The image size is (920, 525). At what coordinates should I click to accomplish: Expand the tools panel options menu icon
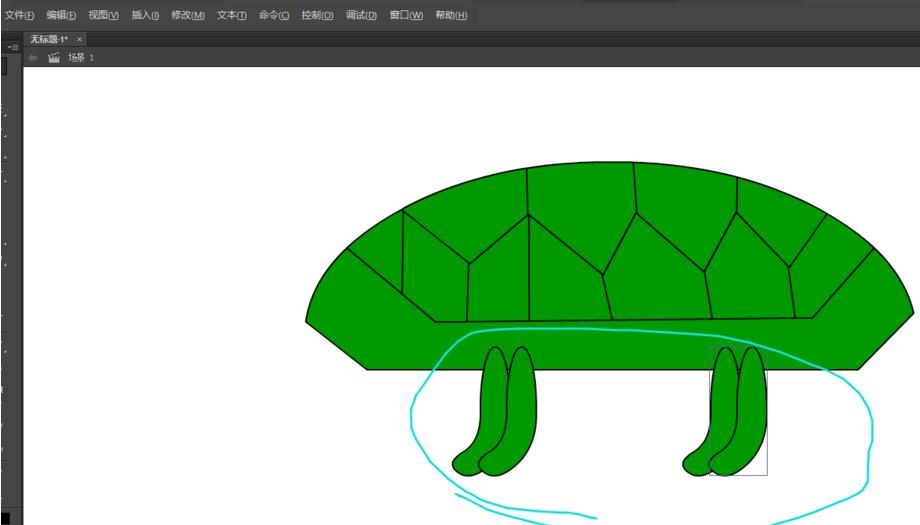(x=13, y=47)
